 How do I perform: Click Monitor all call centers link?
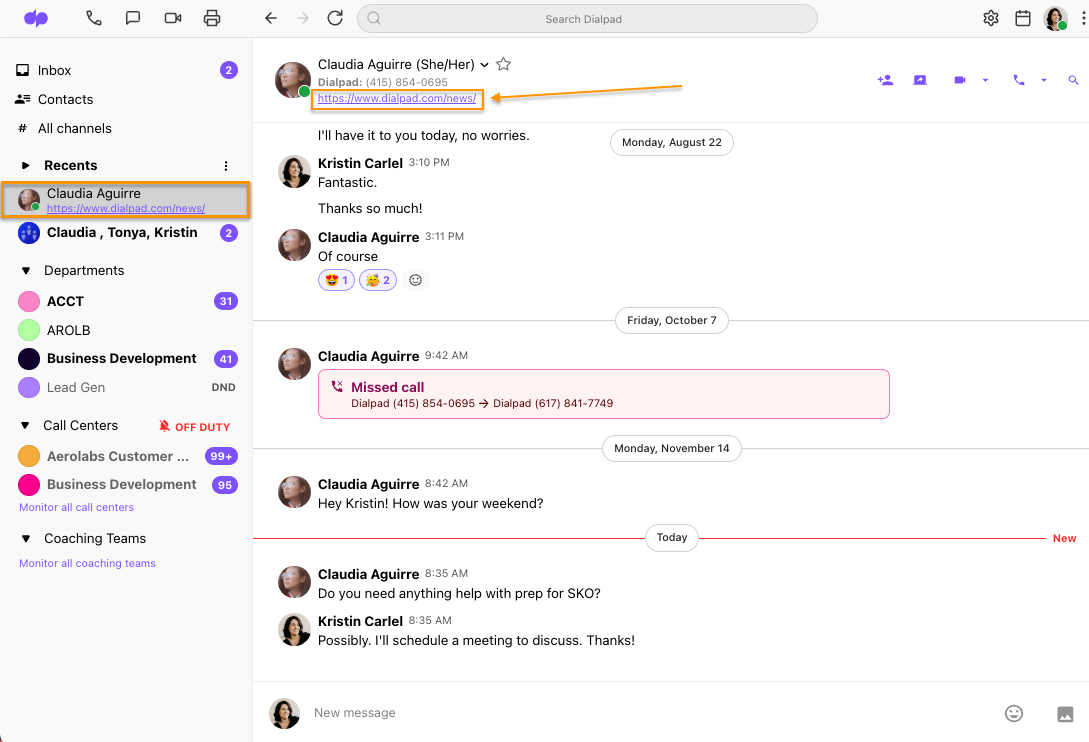click(x=76, y=507)
